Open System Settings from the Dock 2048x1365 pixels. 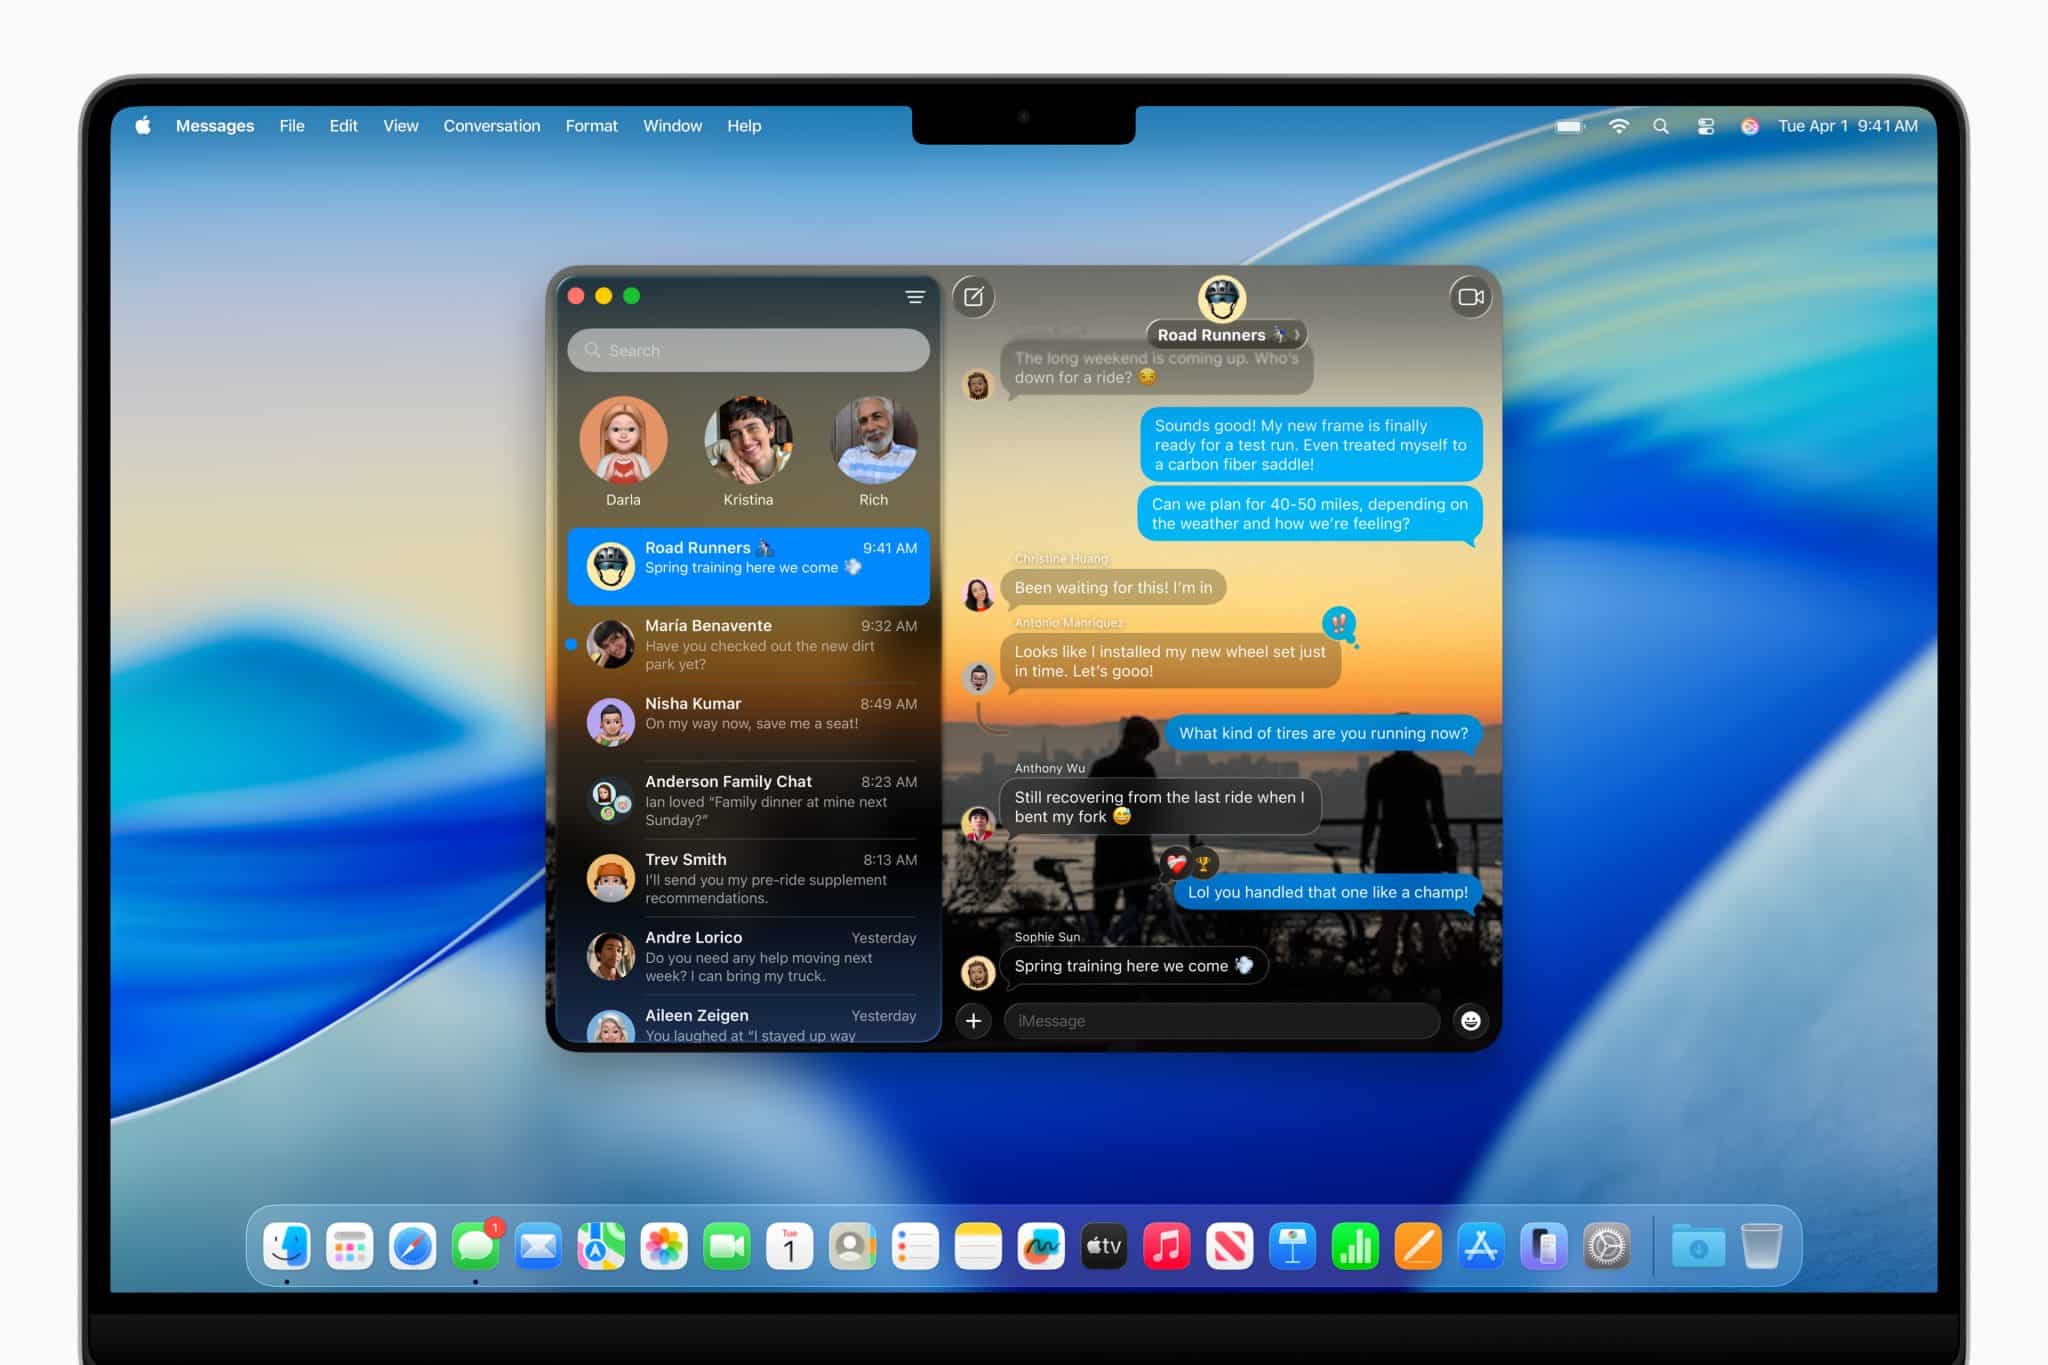[1607, 1245]
